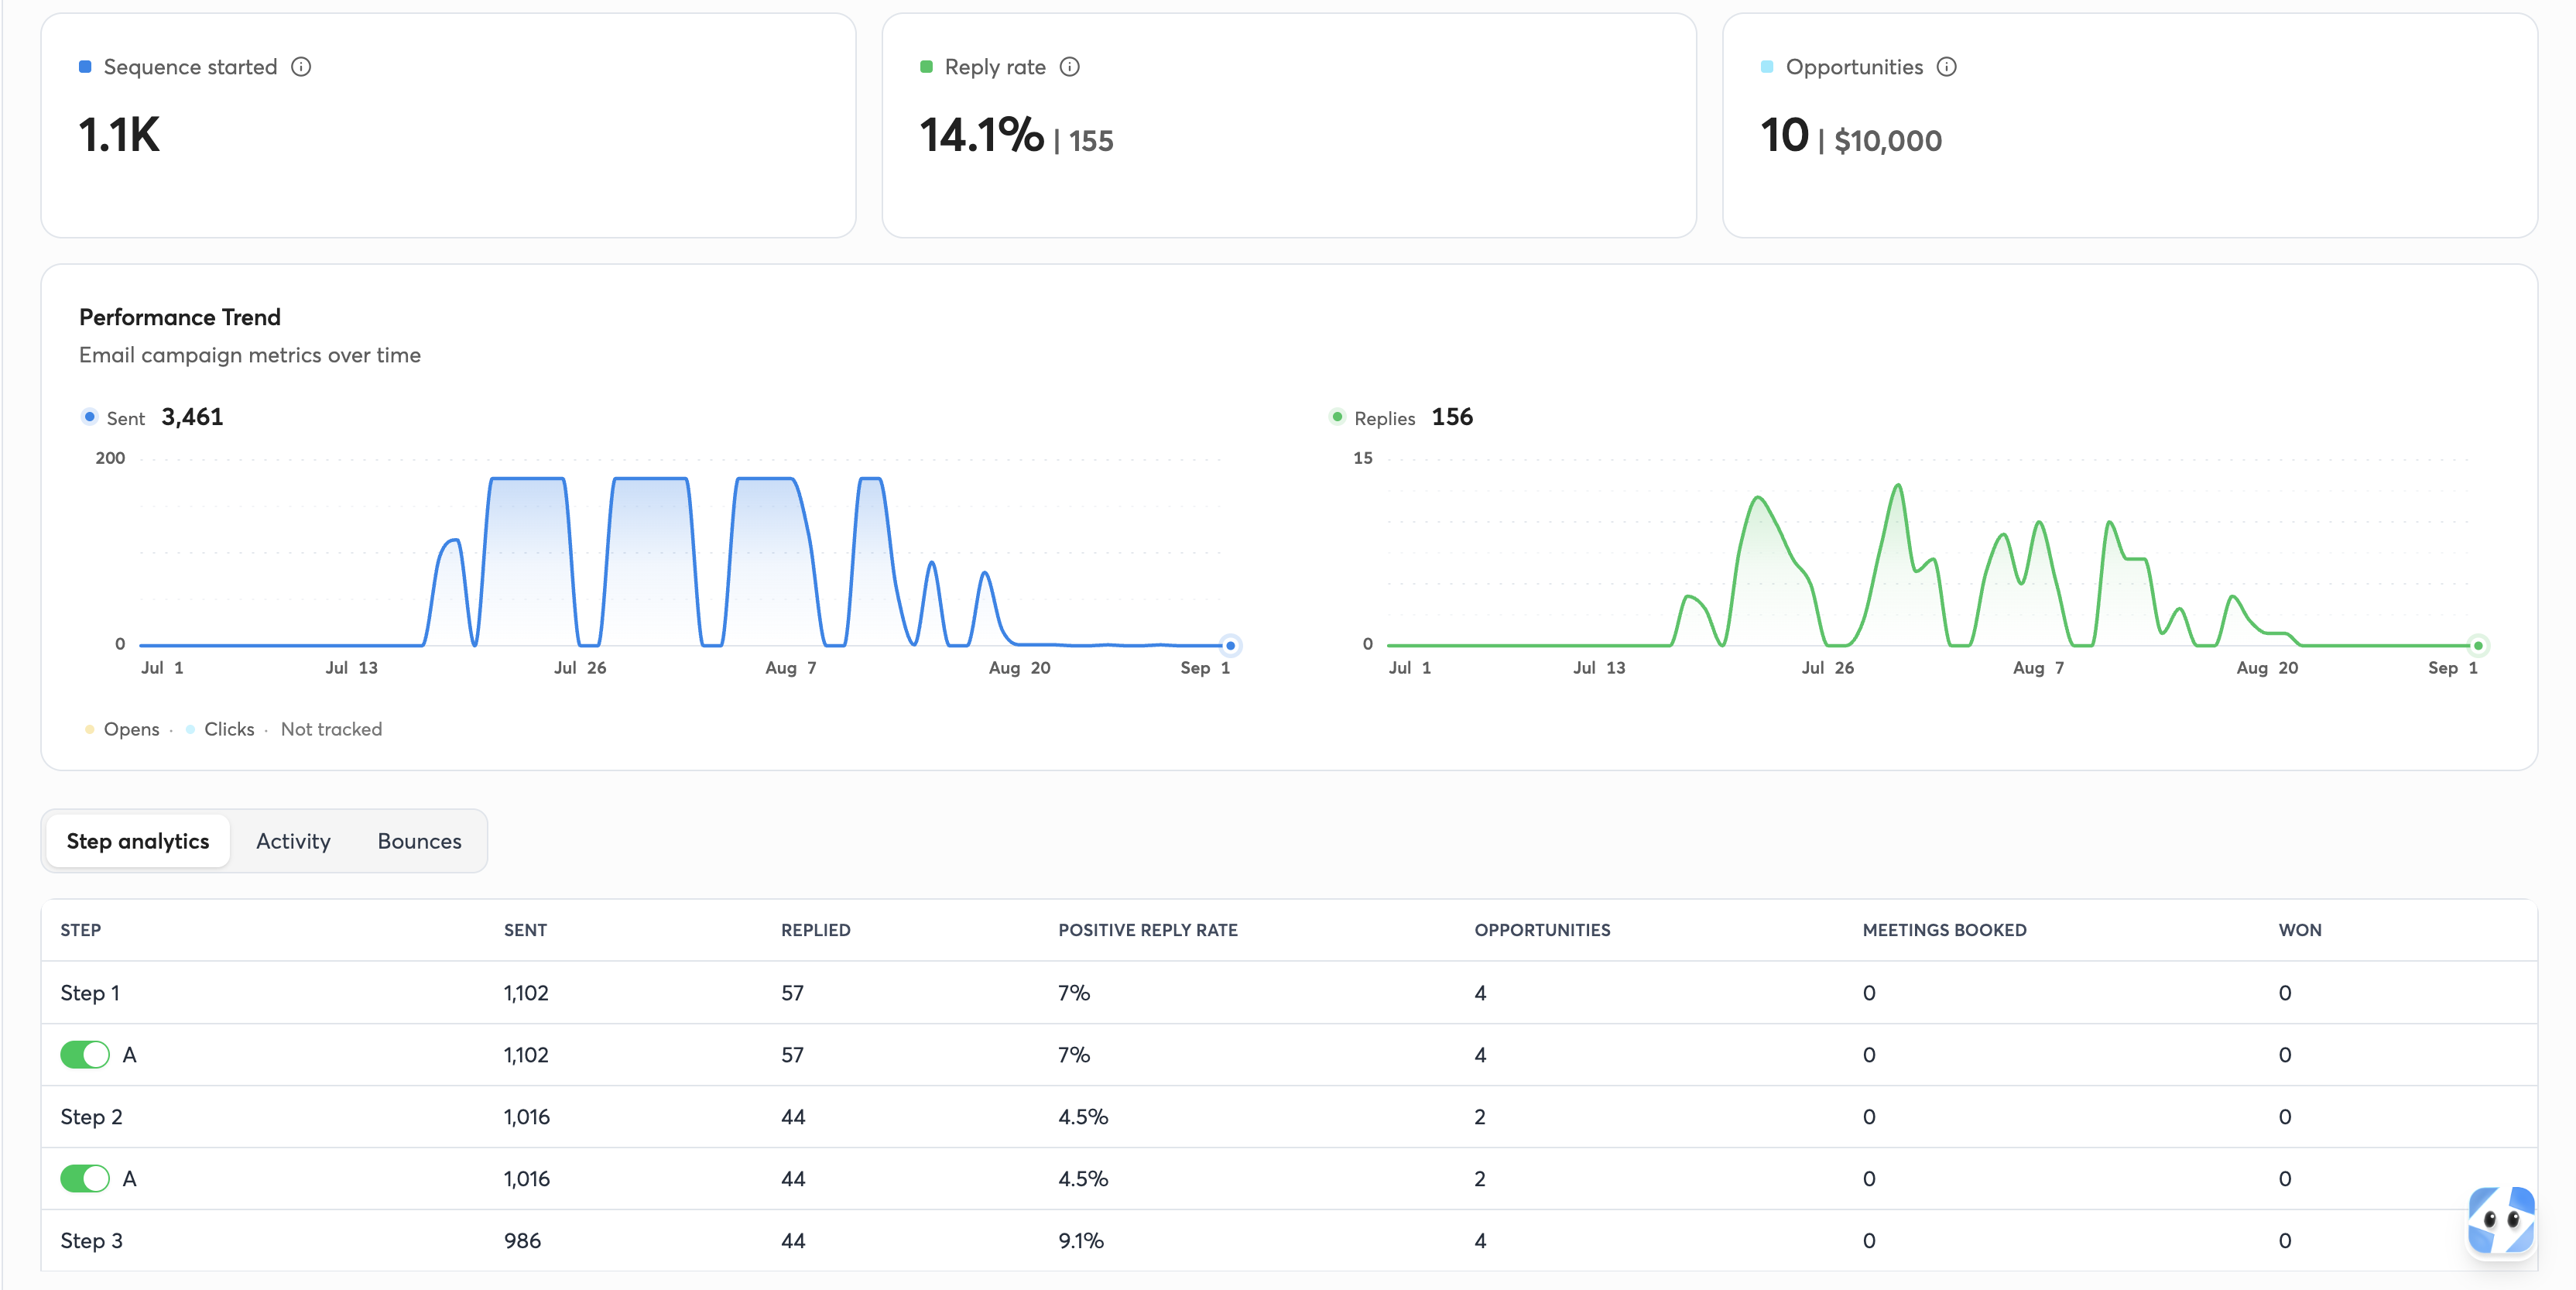Click info icon beside Opportunities

pos(1946,67)
